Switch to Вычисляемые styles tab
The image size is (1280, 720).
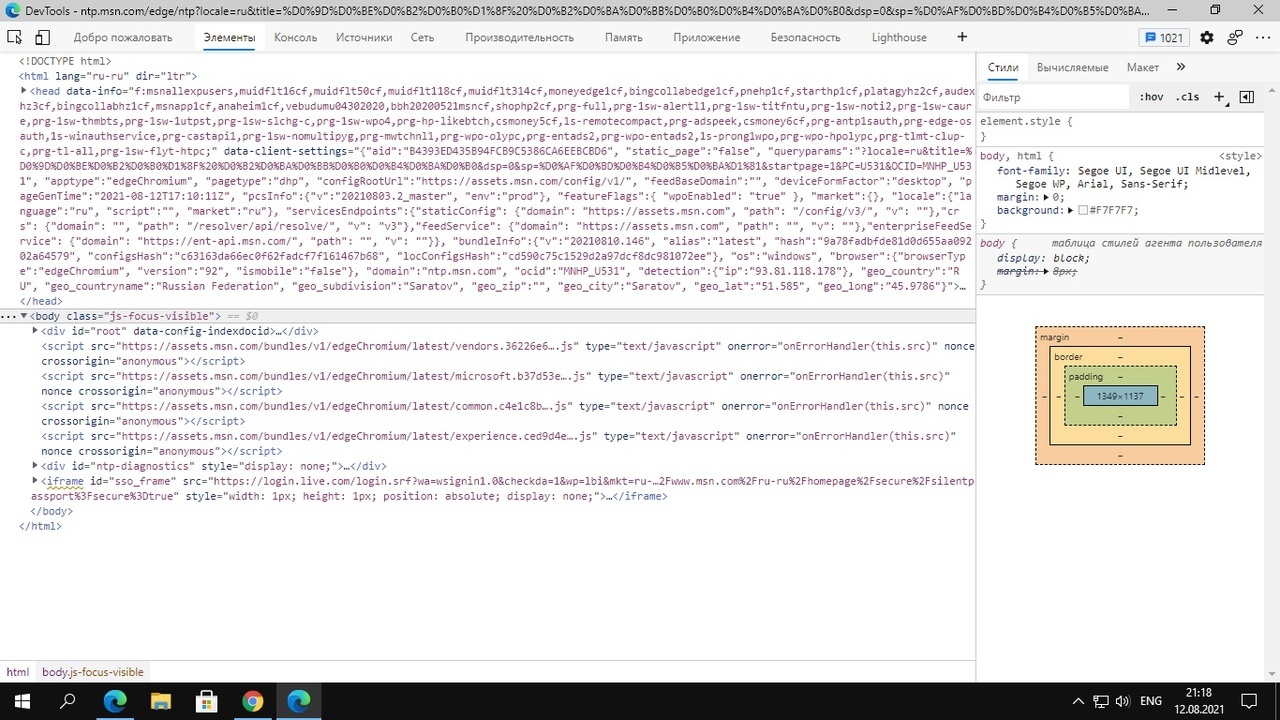click(x=1072, y=67)
